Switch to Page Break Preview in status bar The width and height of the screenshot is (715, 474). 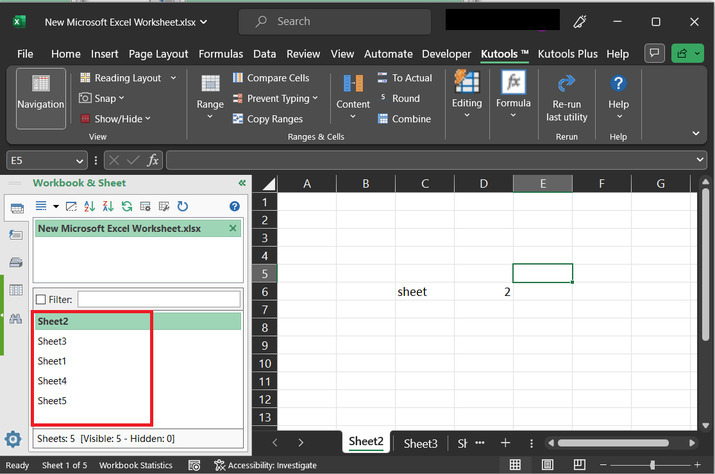pos(579,465)
